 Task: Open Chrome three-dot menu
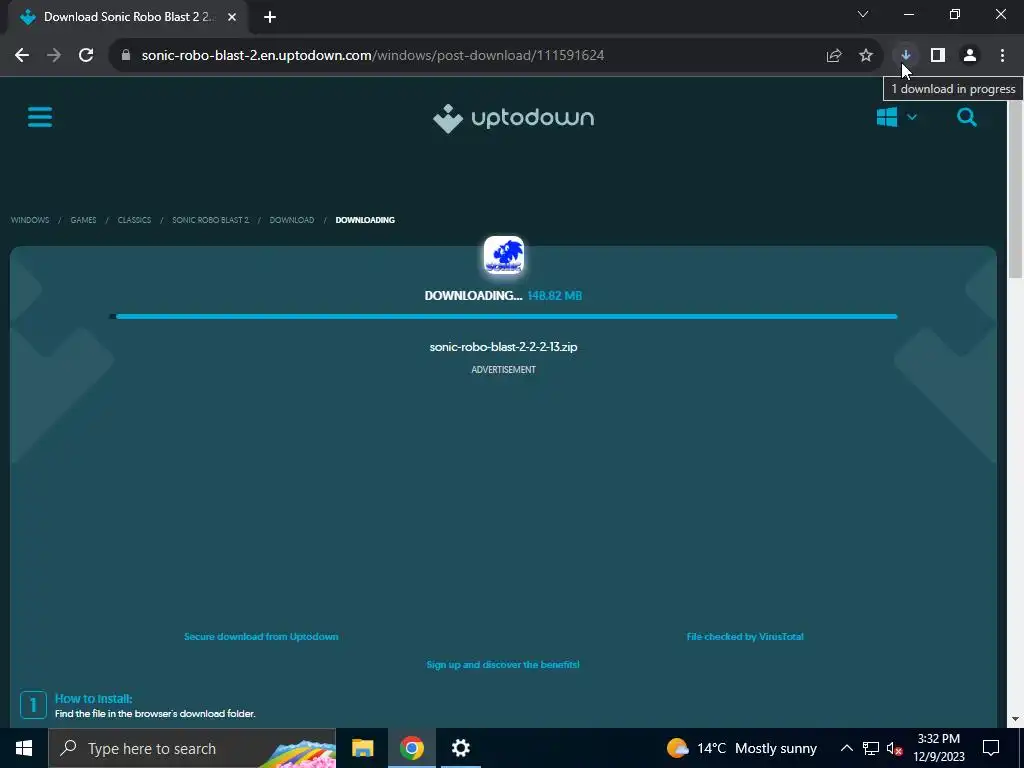[1002, 56]
